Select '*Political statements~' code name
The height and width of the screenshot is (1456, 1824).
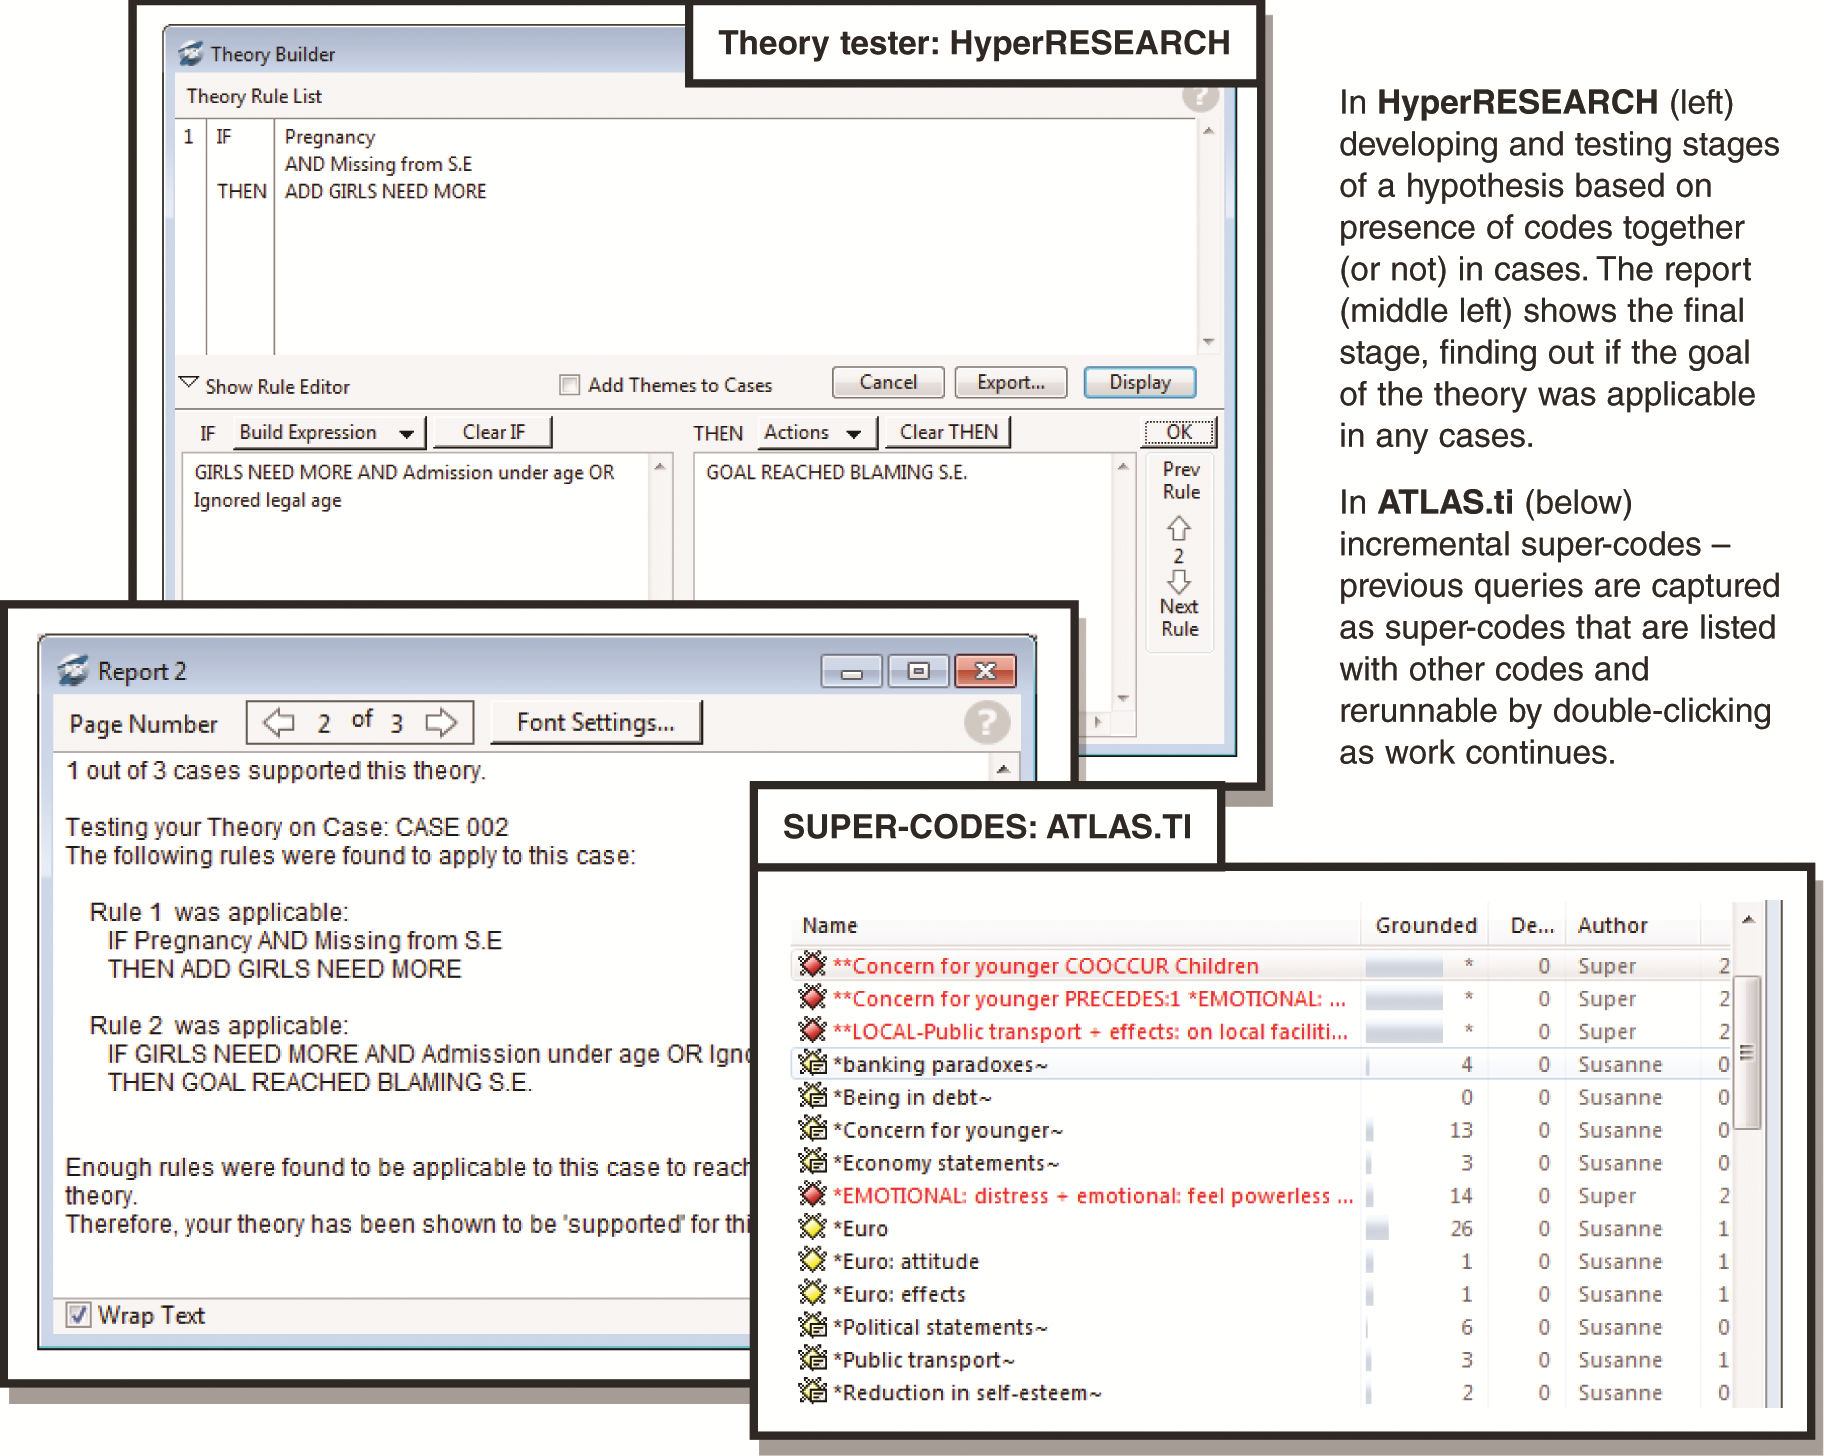tap(940, 1327)
